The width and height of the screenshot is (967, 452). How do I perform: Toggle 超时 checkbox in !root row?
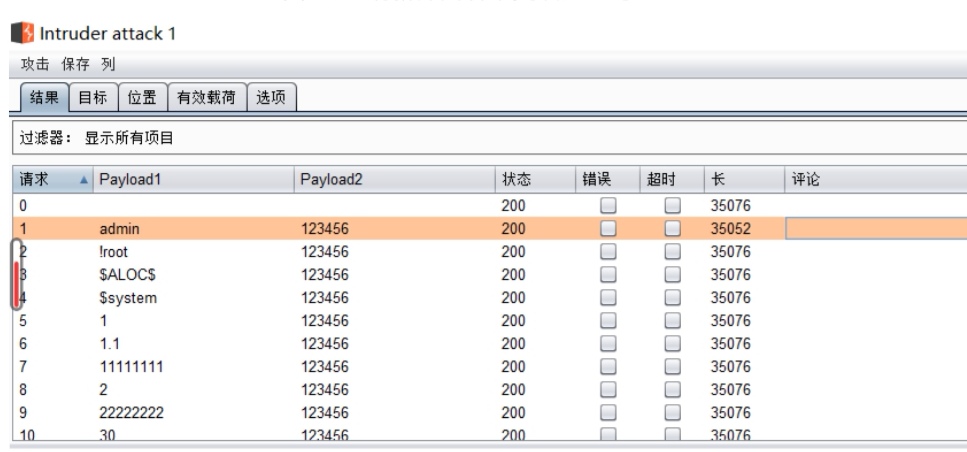[x=672, y=252]
